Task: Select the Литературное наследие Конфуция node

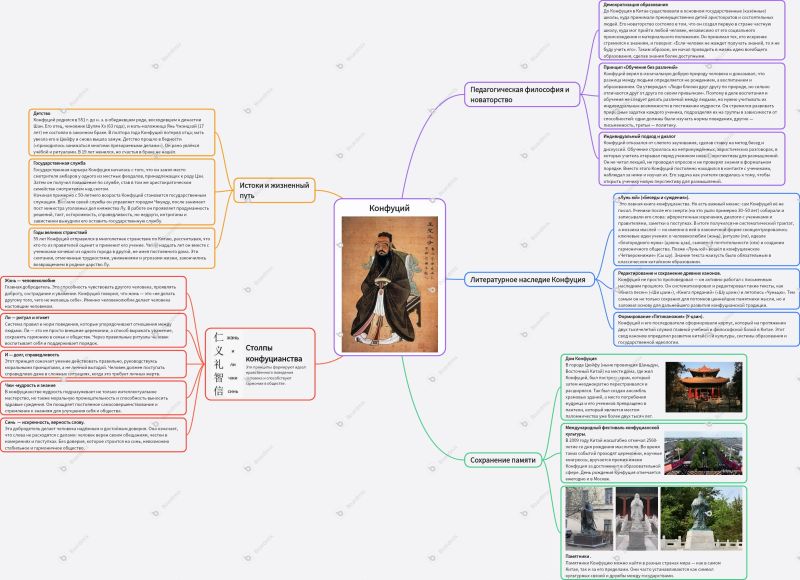Action: 530,280
